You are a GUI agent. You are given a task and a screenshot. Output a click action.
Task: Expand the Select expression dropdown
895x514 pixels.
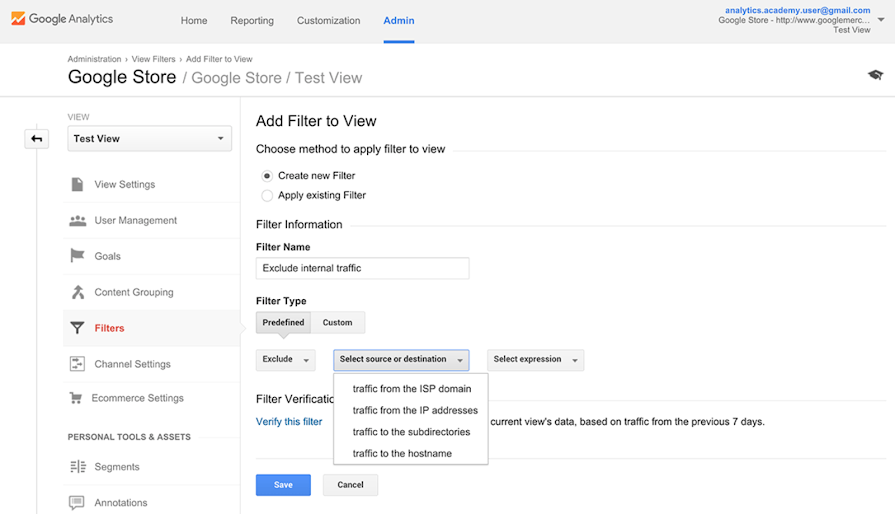[535, 360]
